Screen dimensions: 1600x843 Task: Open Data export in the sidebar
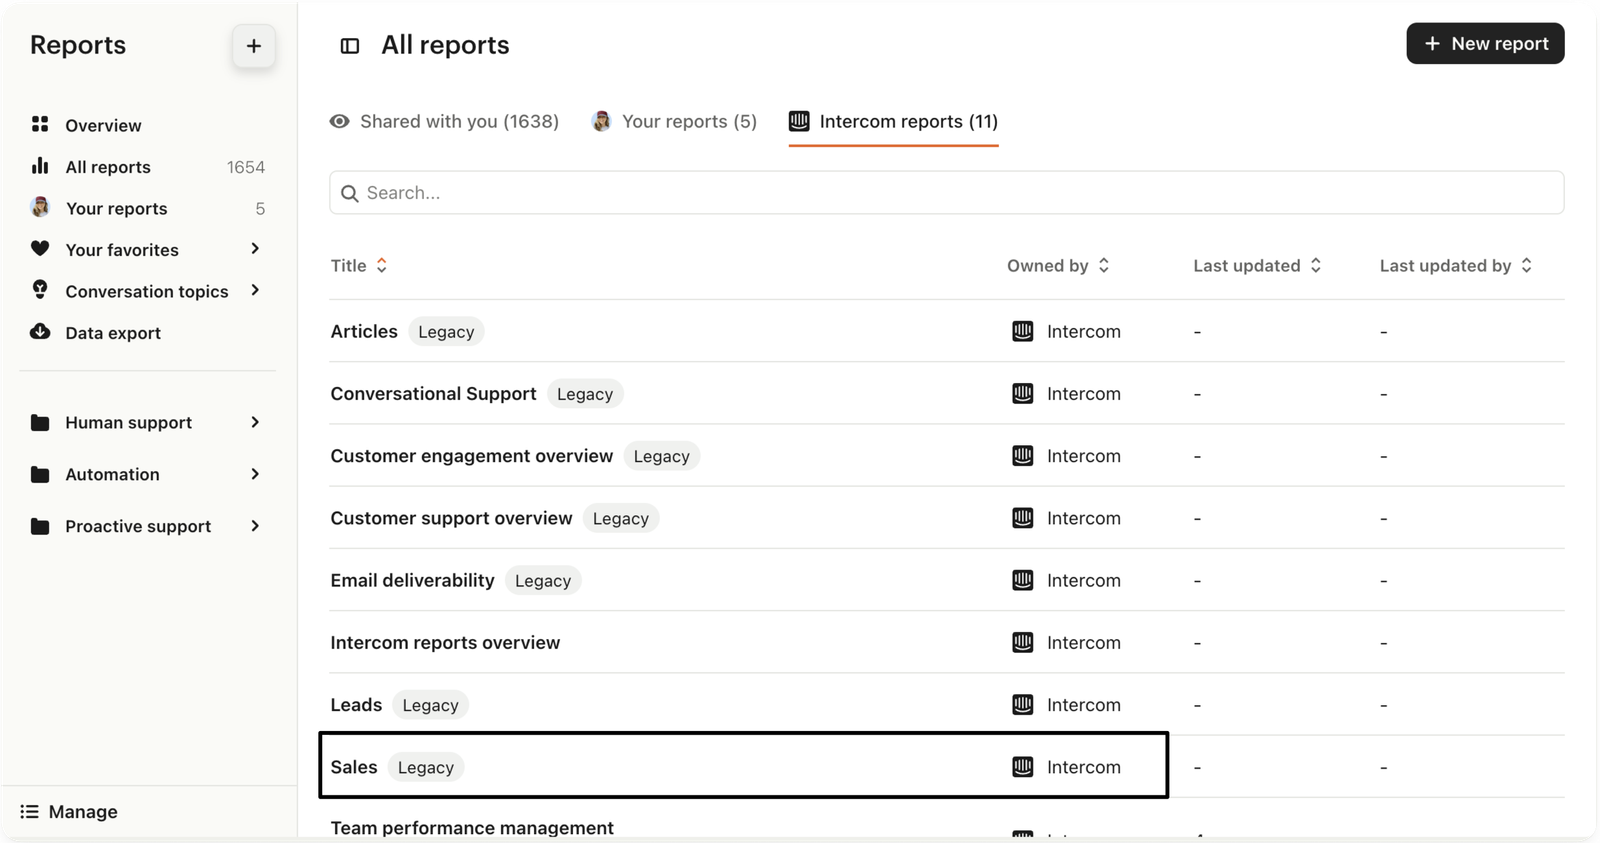point(113,333)
